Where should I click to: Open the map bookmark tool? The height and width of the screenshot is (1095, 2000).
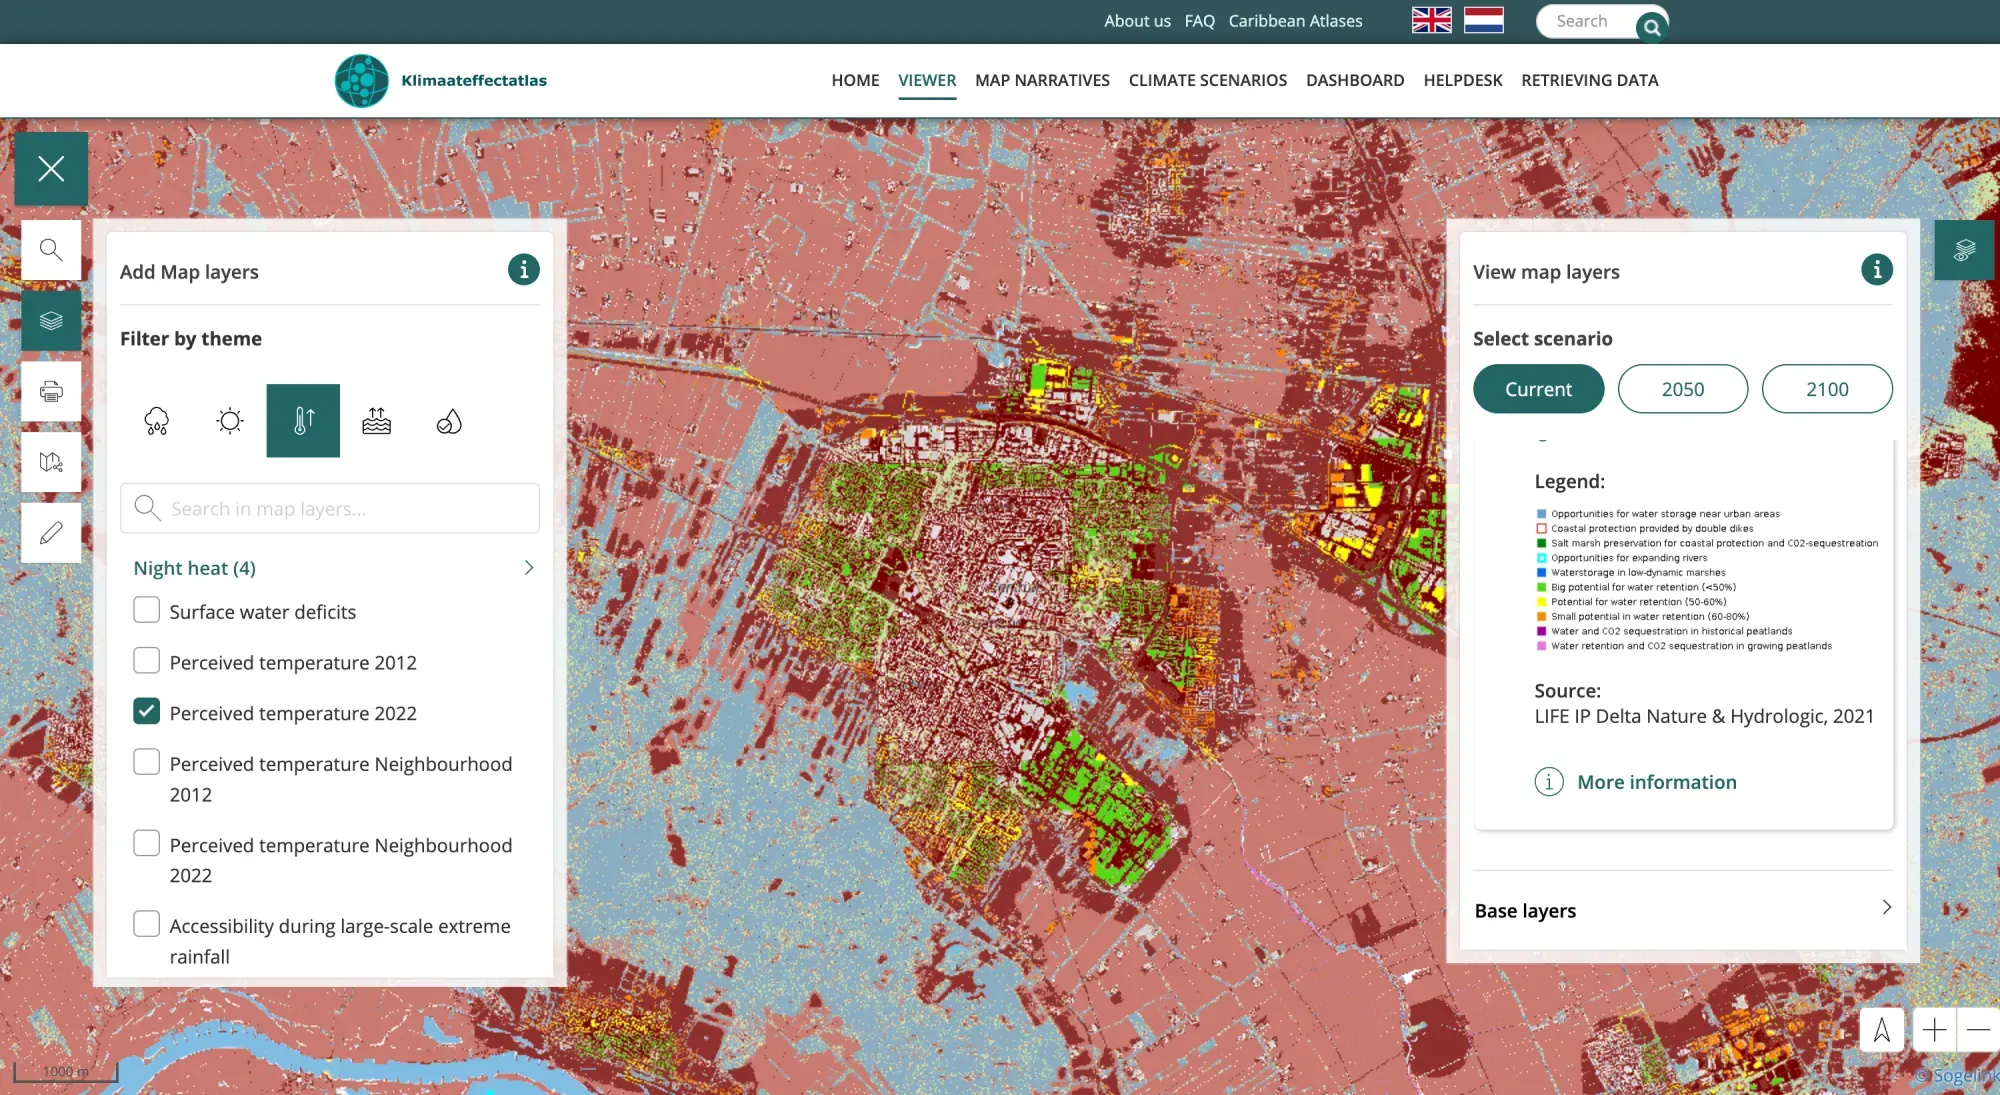point(51,462)
